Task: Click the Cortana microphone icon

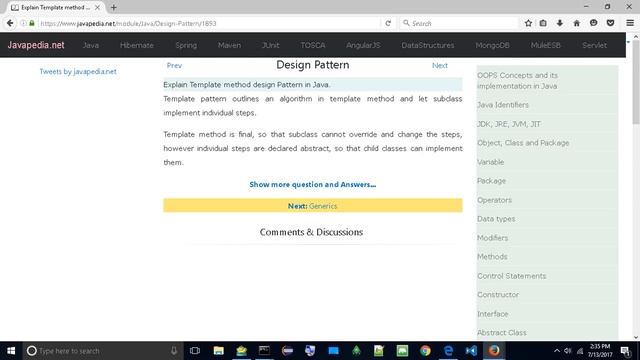Action: (174, 351)
